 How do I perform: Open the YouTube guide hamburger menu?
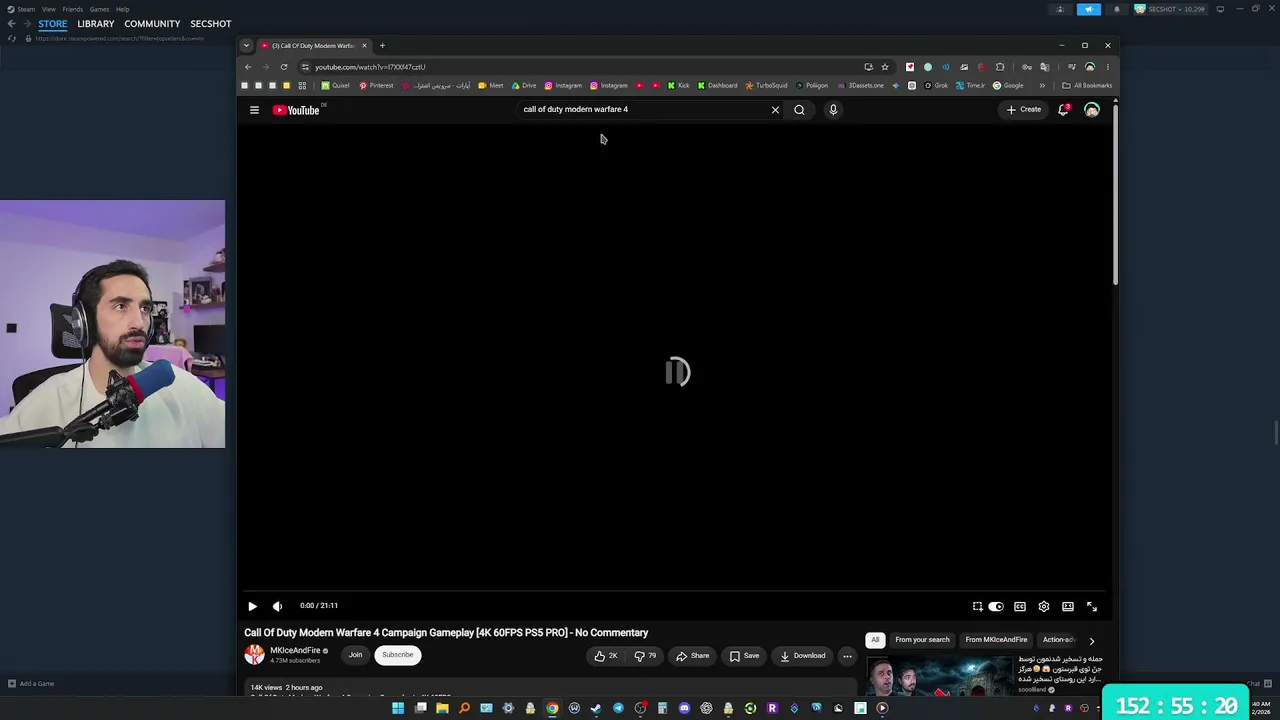[x=254, y=110]
